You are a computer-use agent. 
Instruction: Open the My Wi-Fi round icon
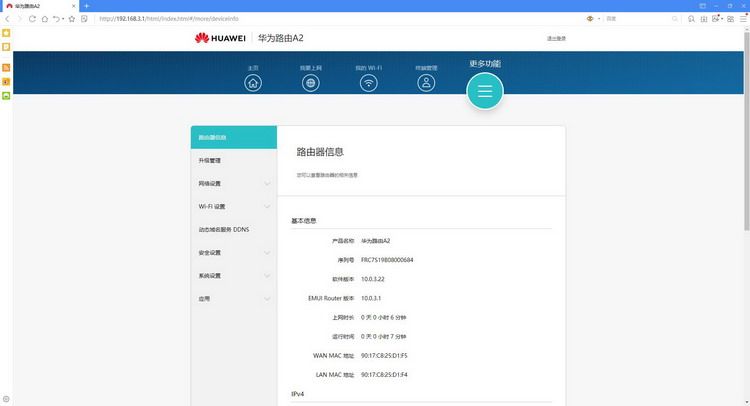(369, 83)
